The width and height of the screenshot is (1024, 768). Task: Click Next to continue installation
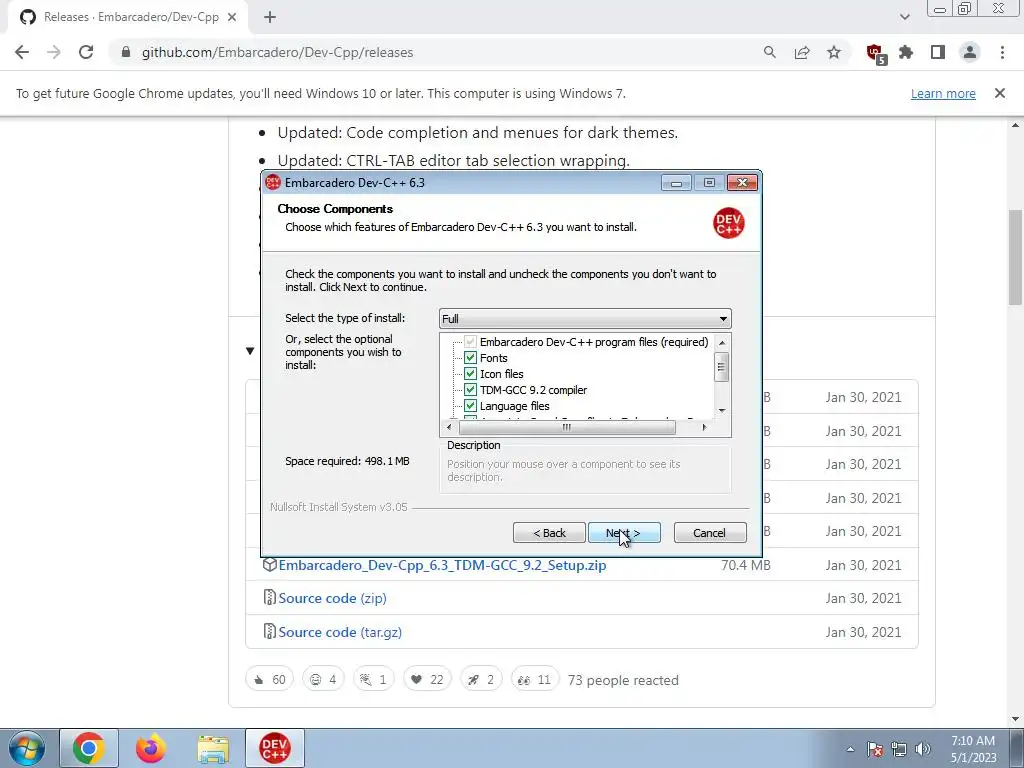[624, 533]
